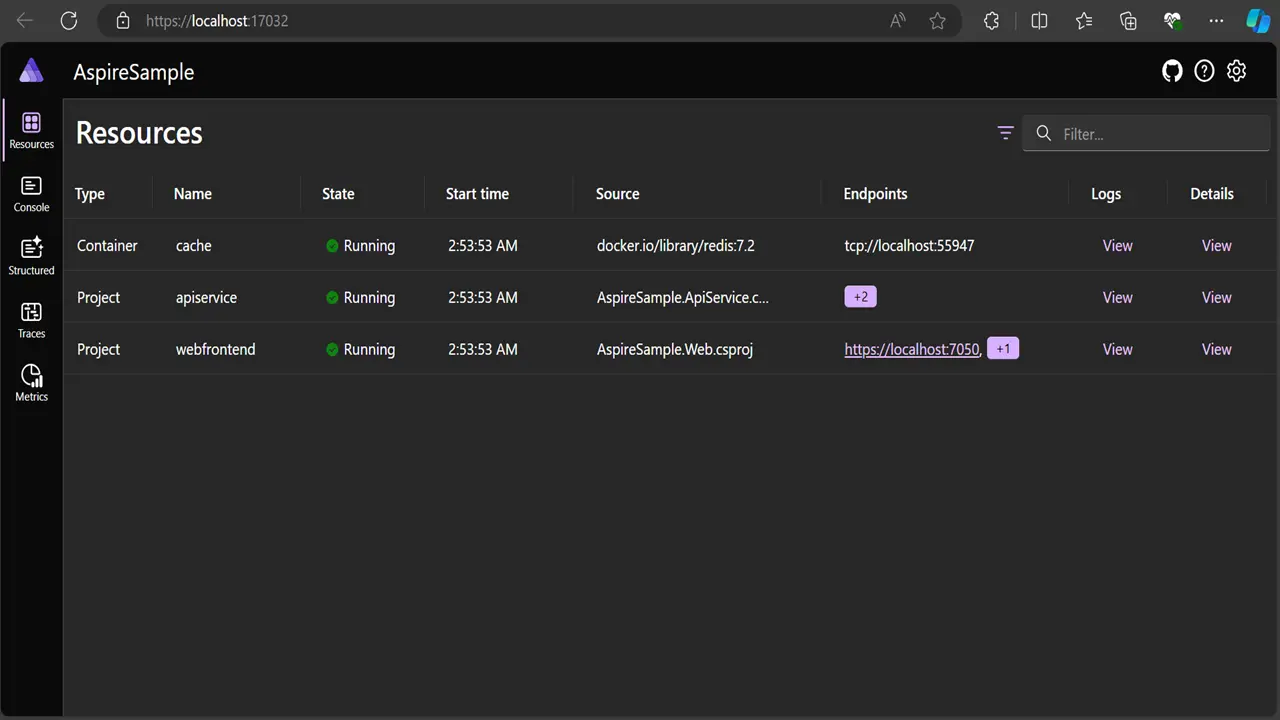Open the Structured logs sidebar page

point(31,257)
